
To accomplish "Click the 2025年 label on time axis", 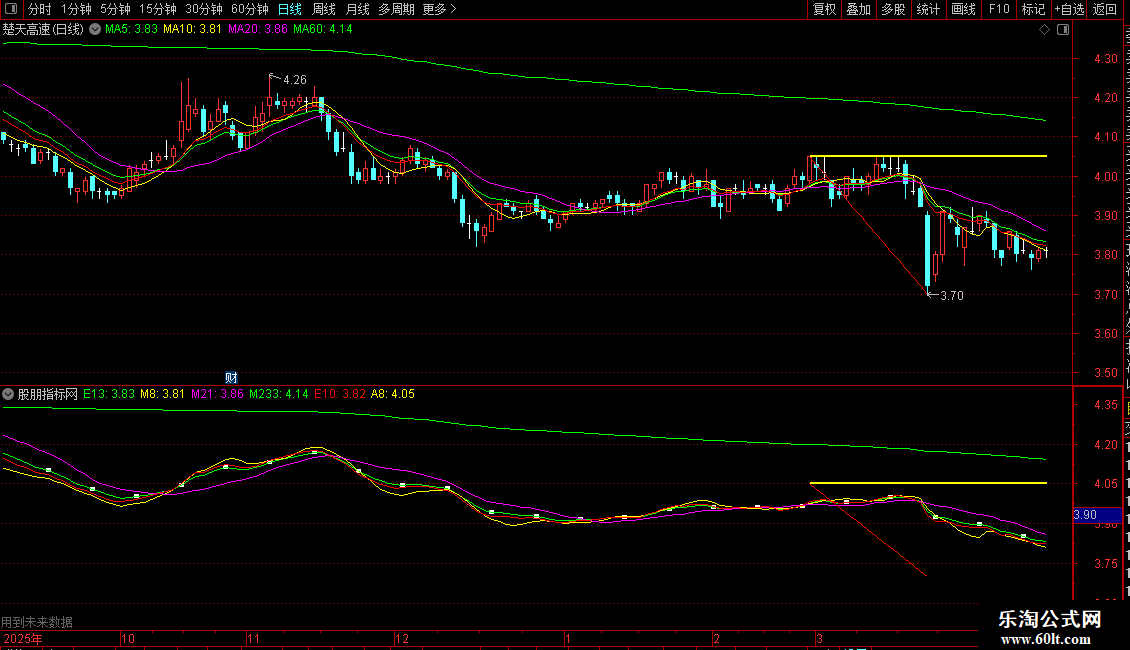I will point(23,639).
